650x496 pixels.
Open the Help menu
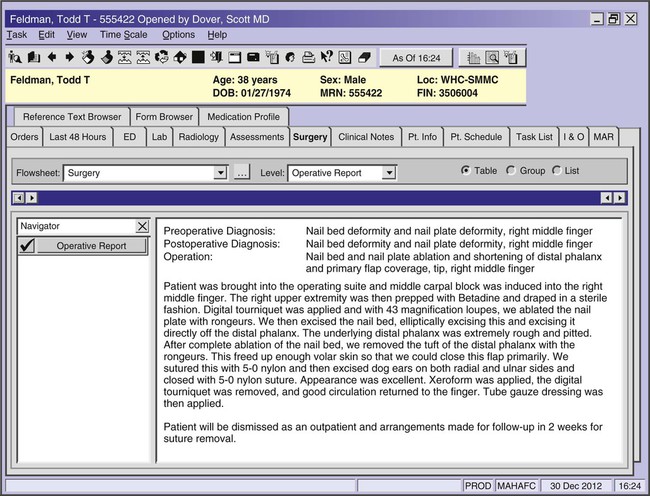tap(217, 34)
